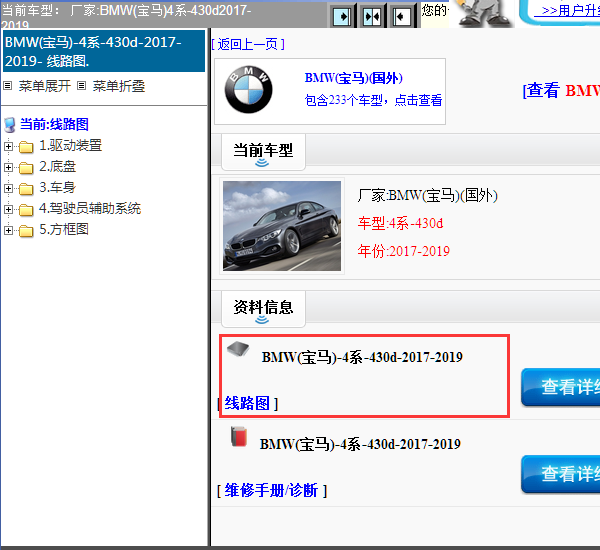The image size is (600, 550).
Task: Open the 线路图 link
Action: click(x=247, y=403)
